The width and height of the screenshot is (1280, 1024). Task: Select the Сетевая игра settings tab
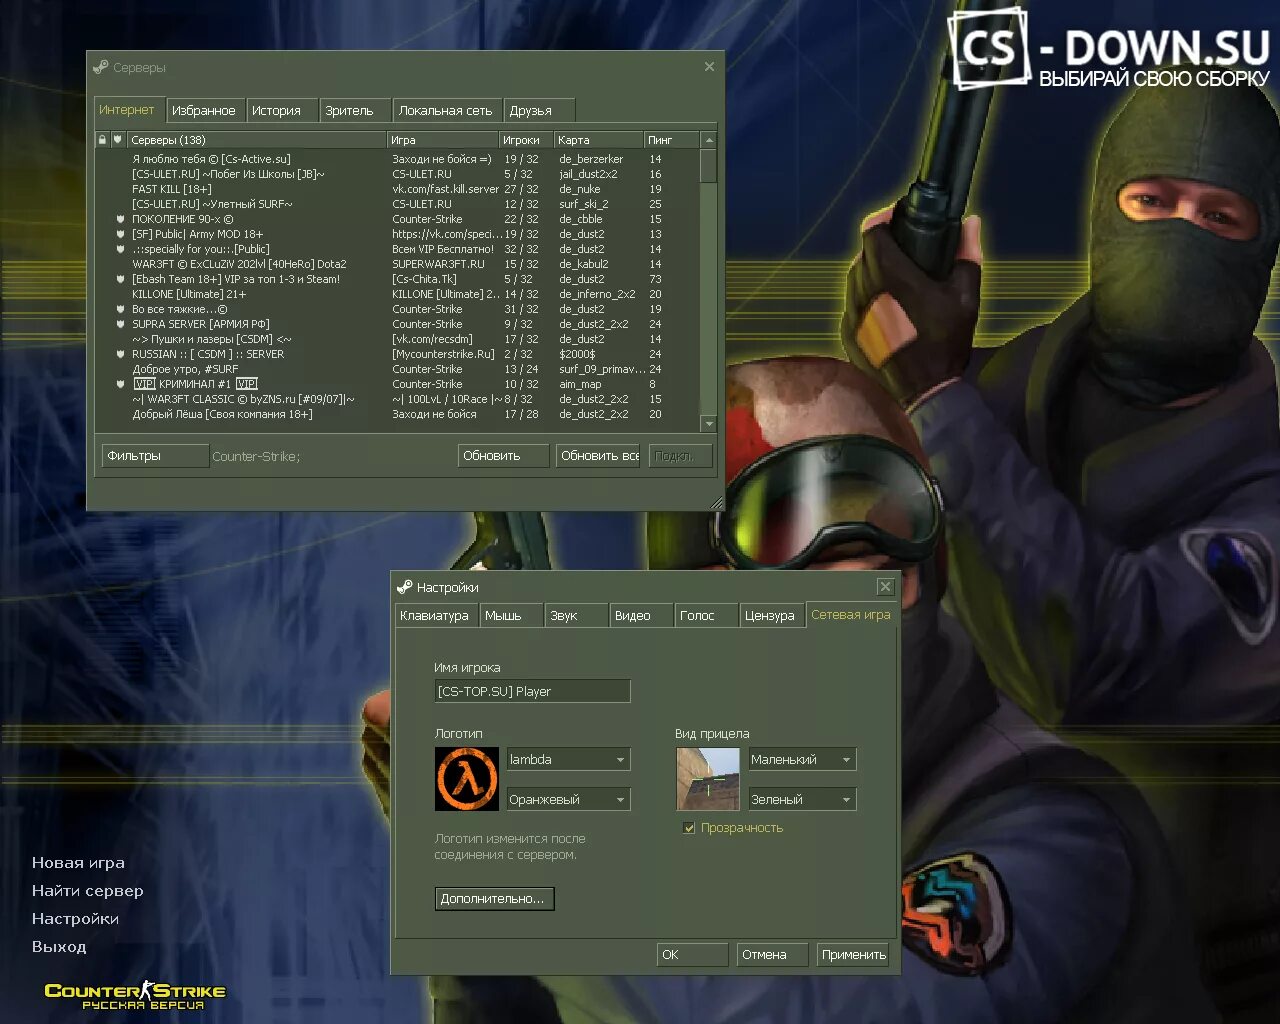tap(851, 615)
